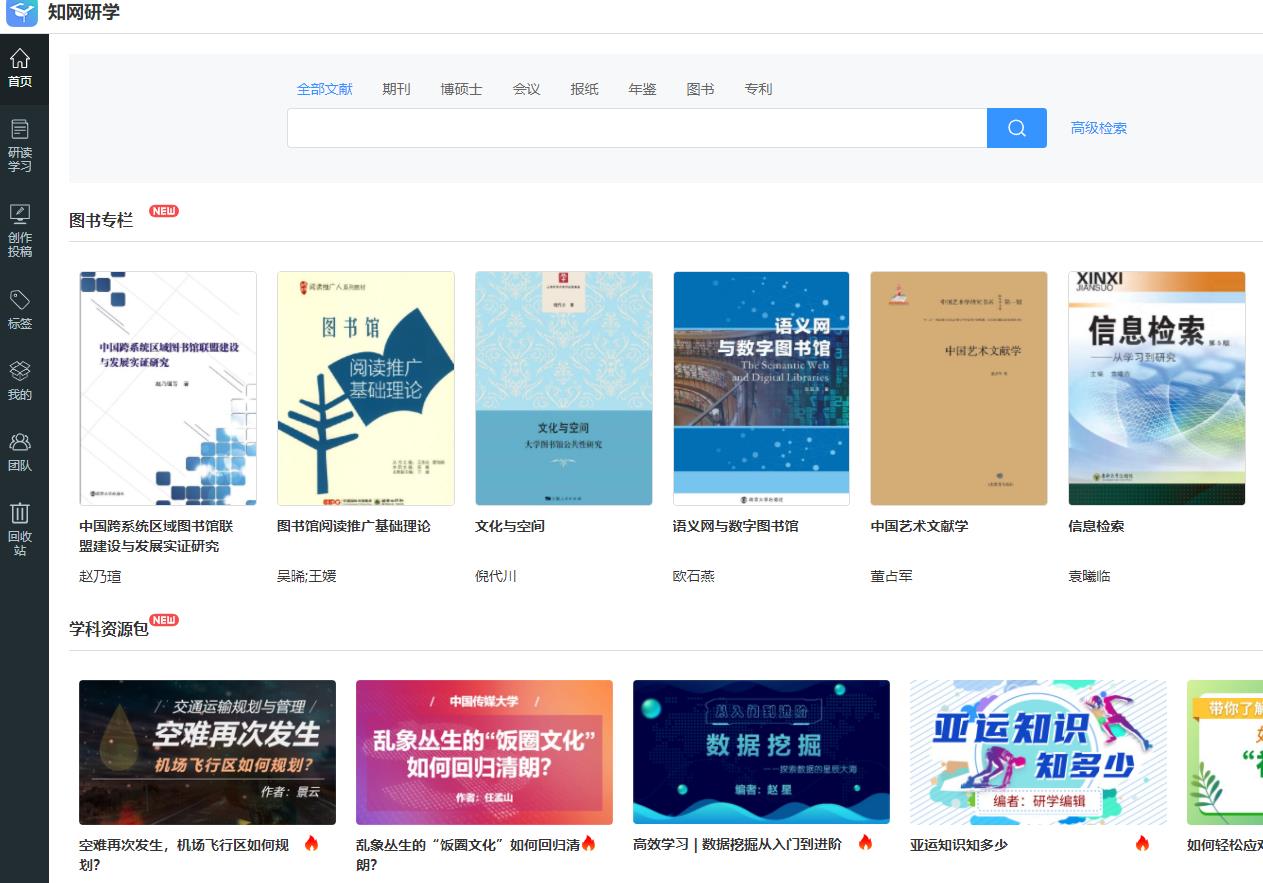Screen dimensions: 1263x883
Task: Open the 信息检索 book cover
Action: tap(1156, 388)
